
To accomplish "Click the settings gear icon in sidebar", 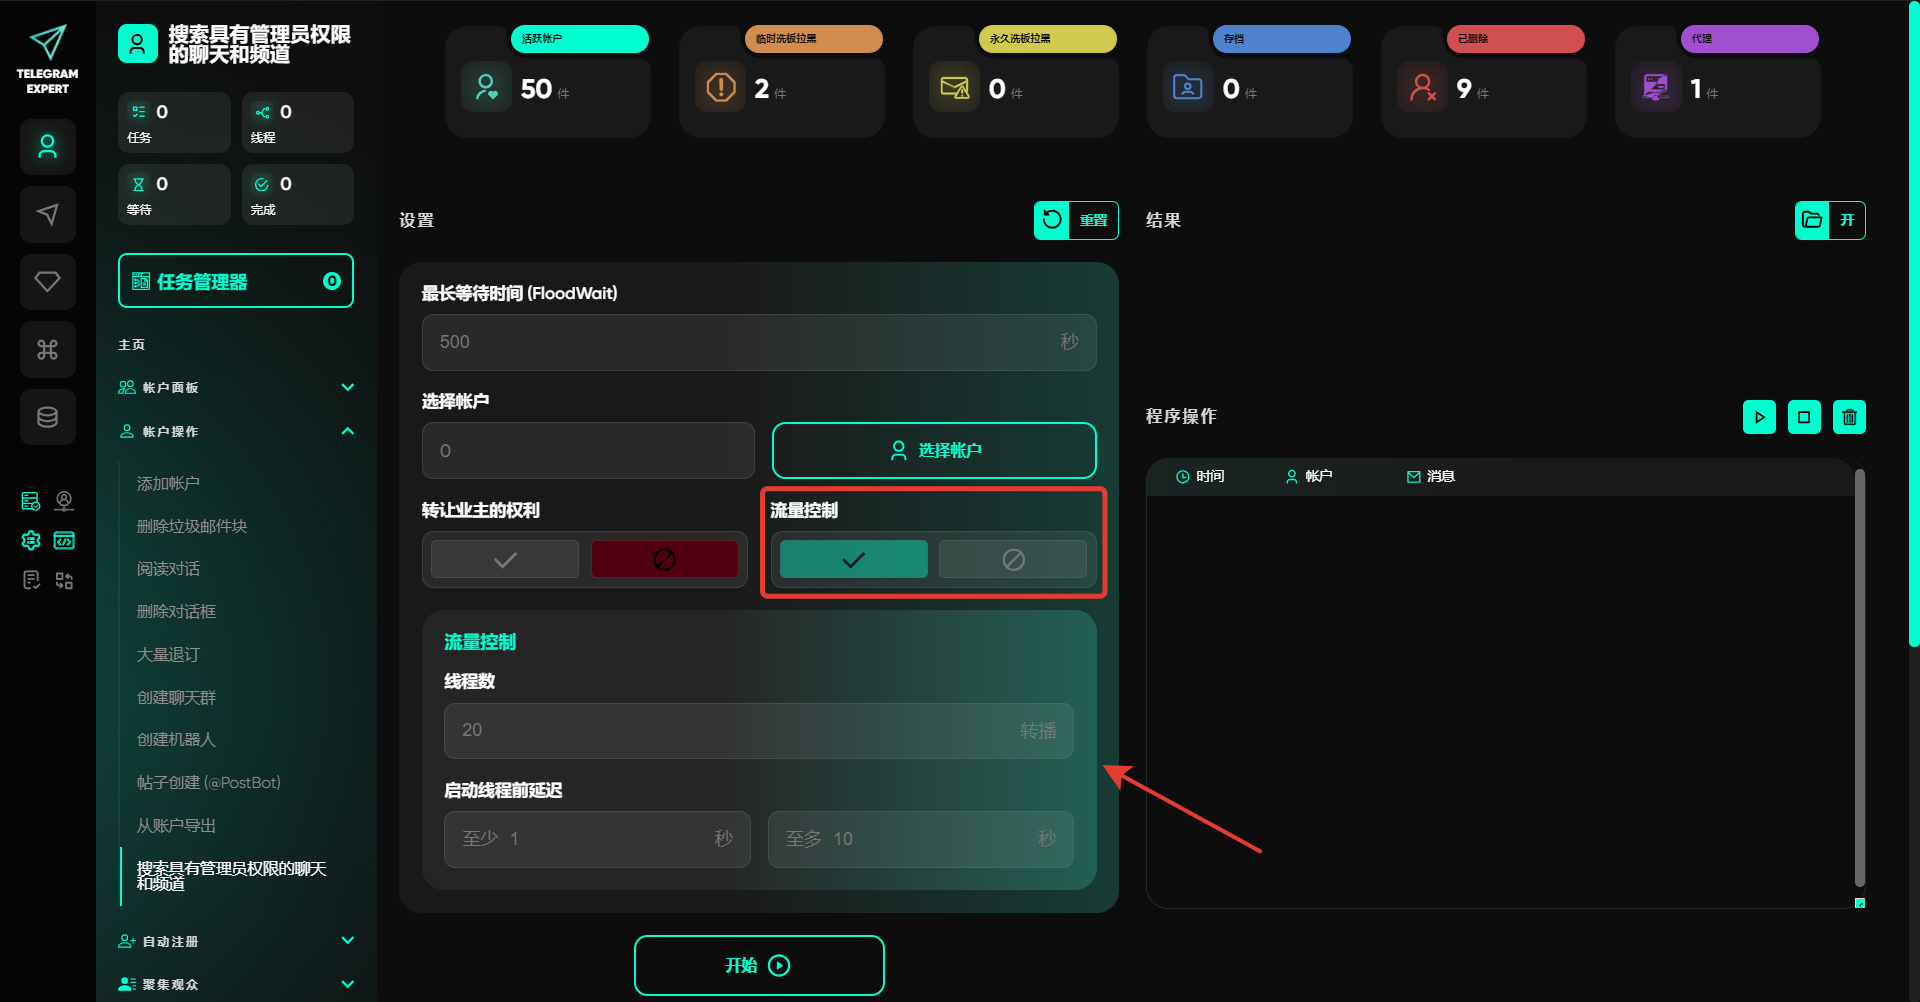I will coord(31,540).
